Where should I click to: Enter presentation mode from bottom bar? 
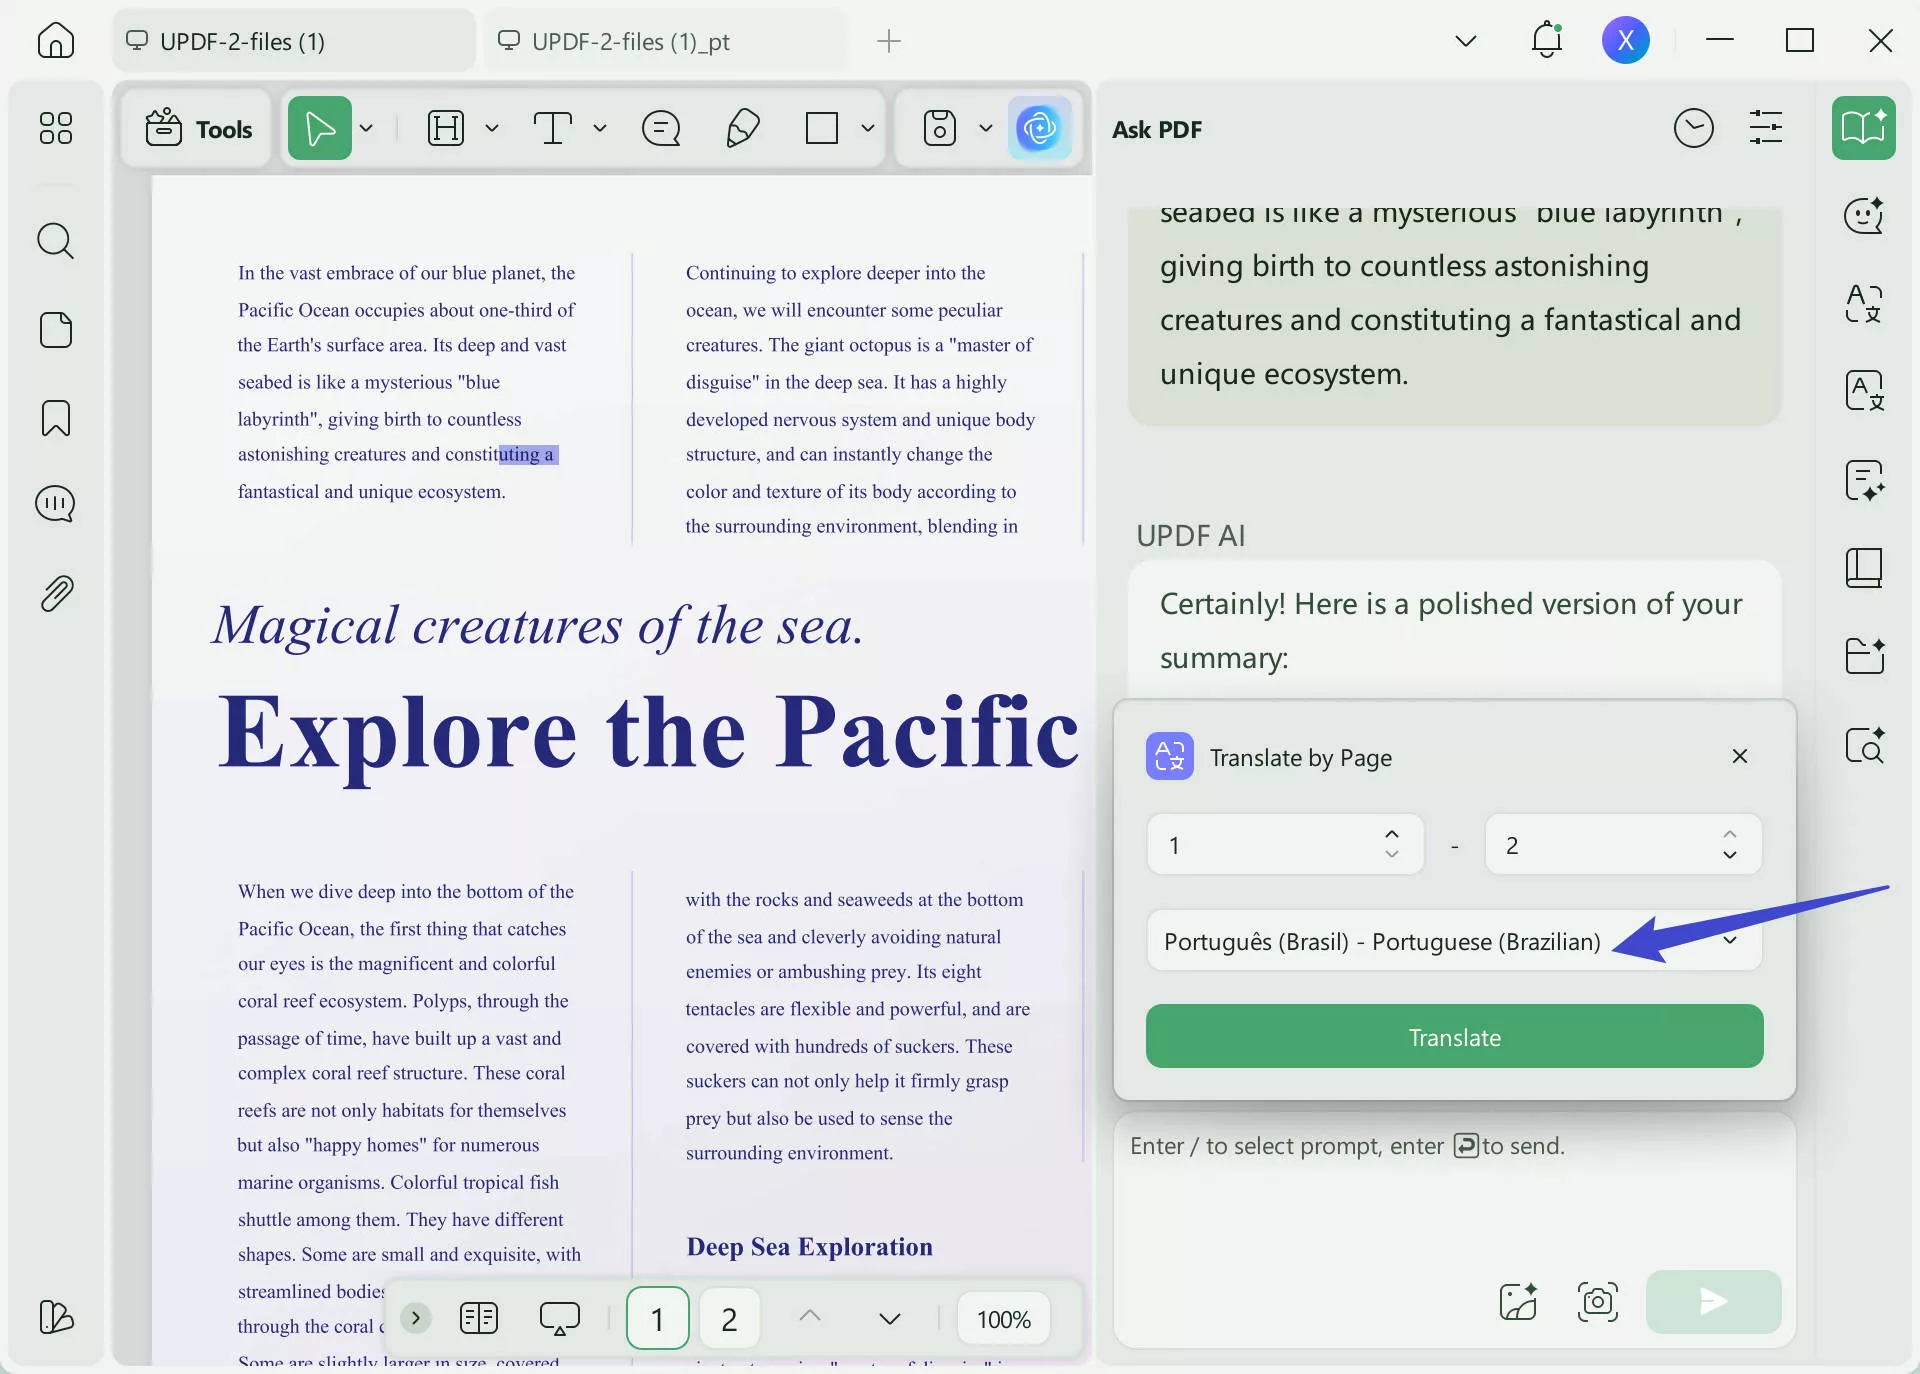(561, 1318)
